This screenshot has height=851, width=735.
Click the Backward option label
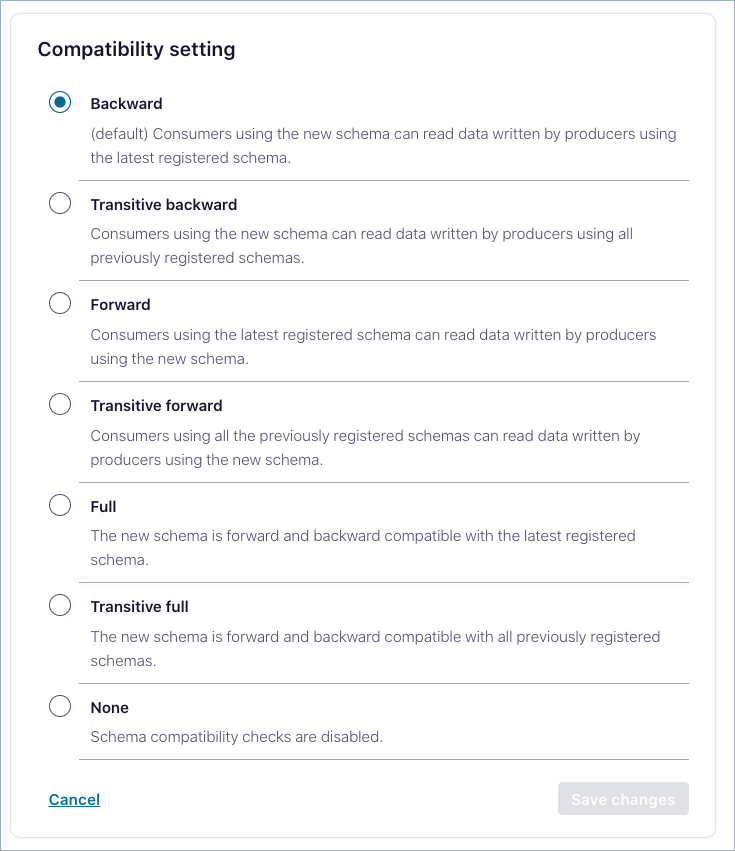[x=126, y=103]
